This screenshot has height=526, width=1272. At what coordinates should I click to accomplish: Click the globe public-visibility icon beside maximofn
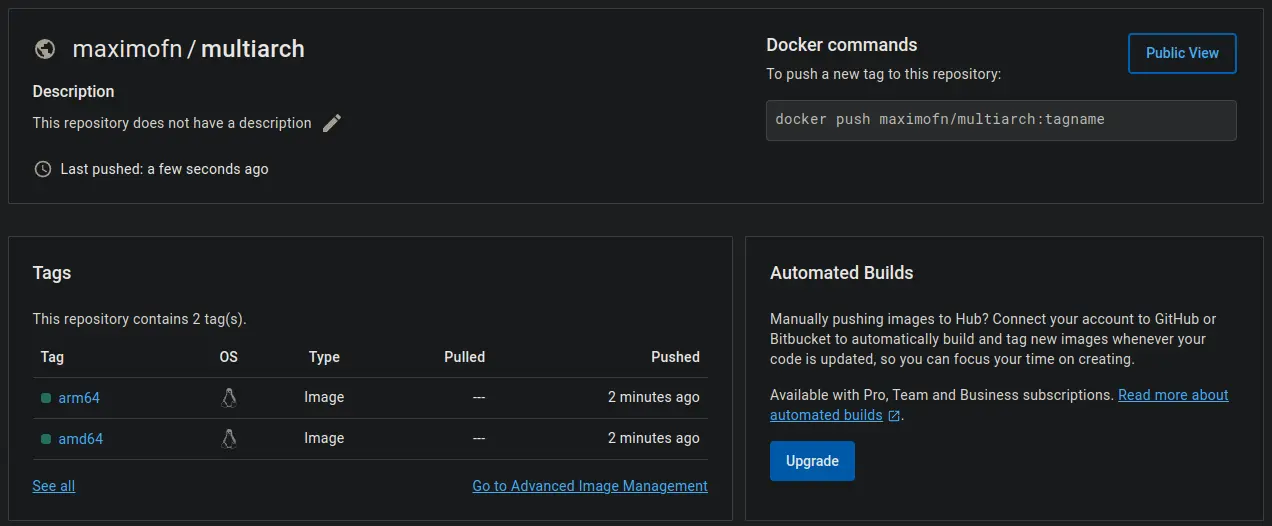coord(44,49)
